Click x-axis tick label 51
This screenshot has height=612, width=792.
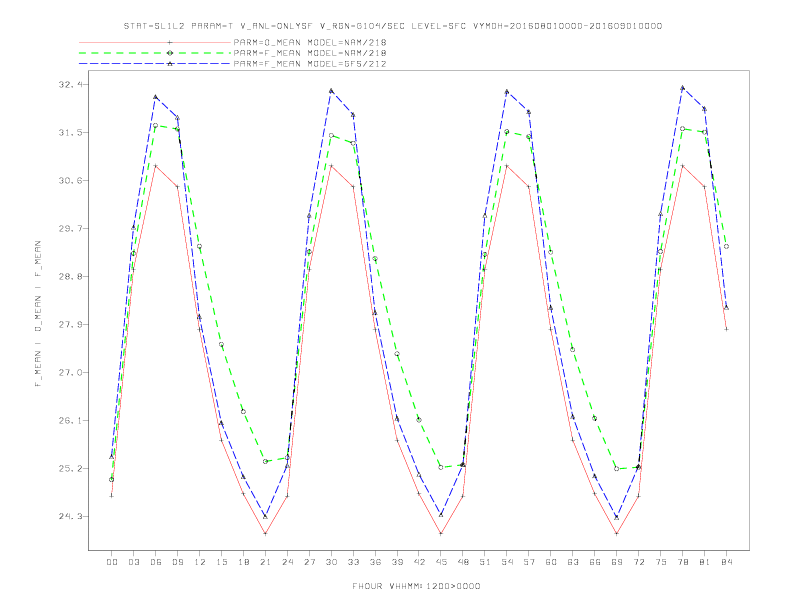(x=485, y=562)
